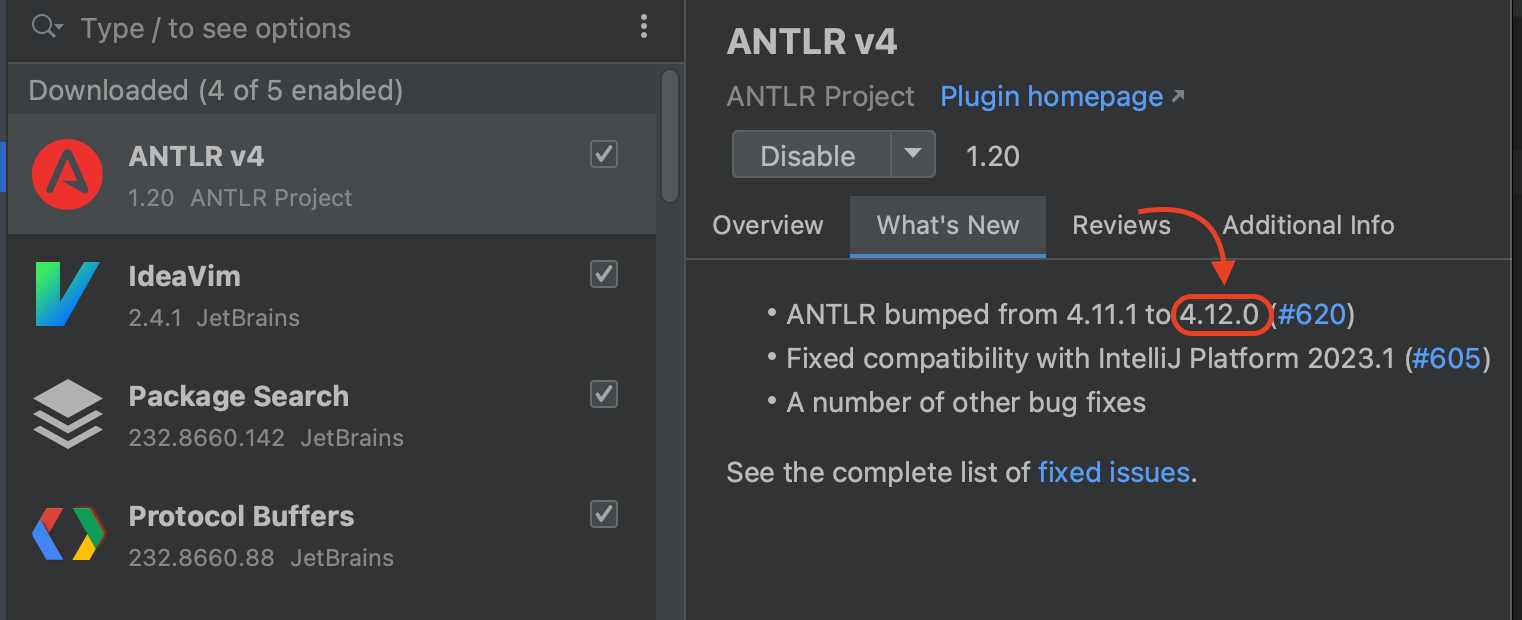1522x620 pixels.
Task: Click 'A number of other bug fixes' text
Action: [x=966, y=403]
